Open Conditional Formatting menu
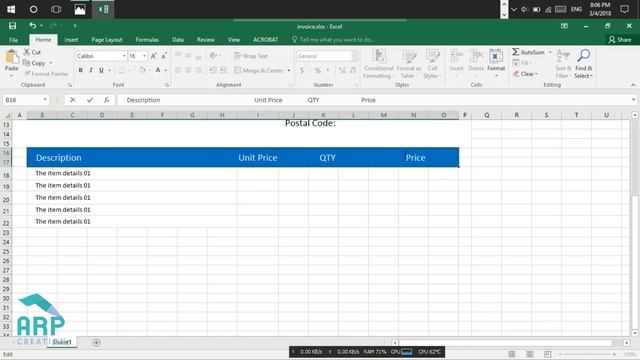The image size is (640, 360). pyautogui.click(x=379, y=64)
